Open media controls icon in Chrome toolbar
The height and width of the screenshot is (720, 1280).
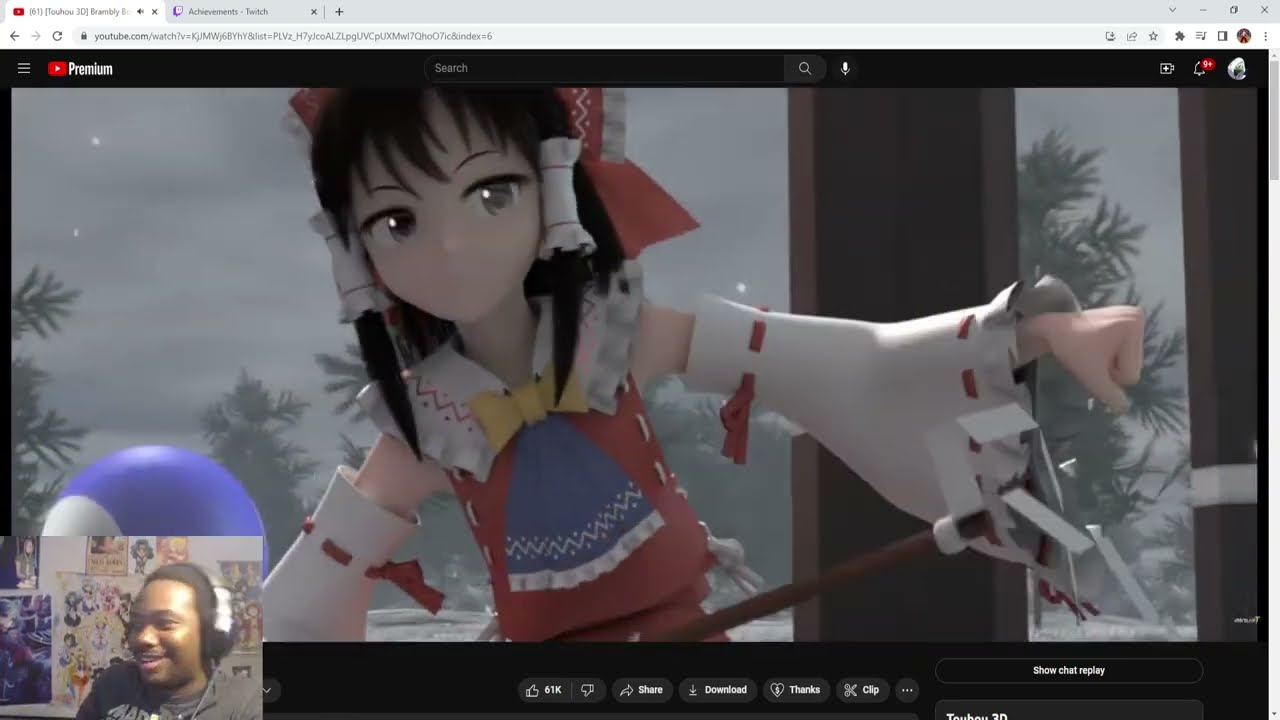[x=1201, y=36]
